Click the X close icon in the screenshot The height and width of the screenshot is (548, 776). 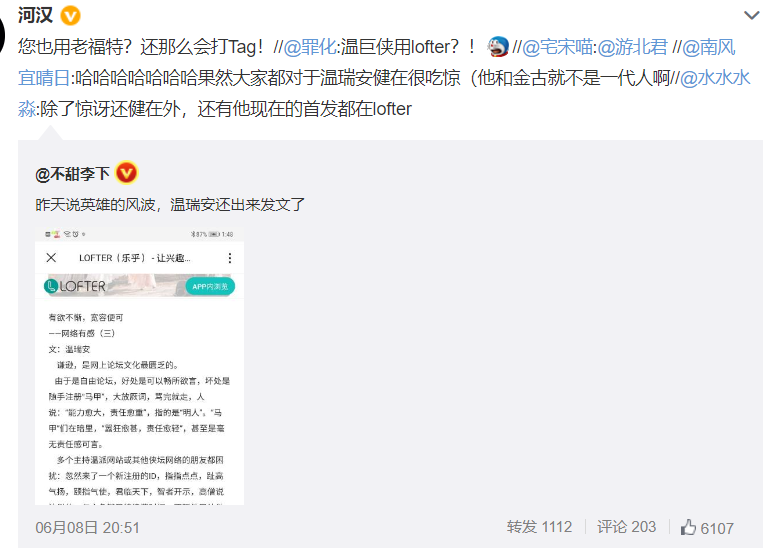[x=51, y=258]
